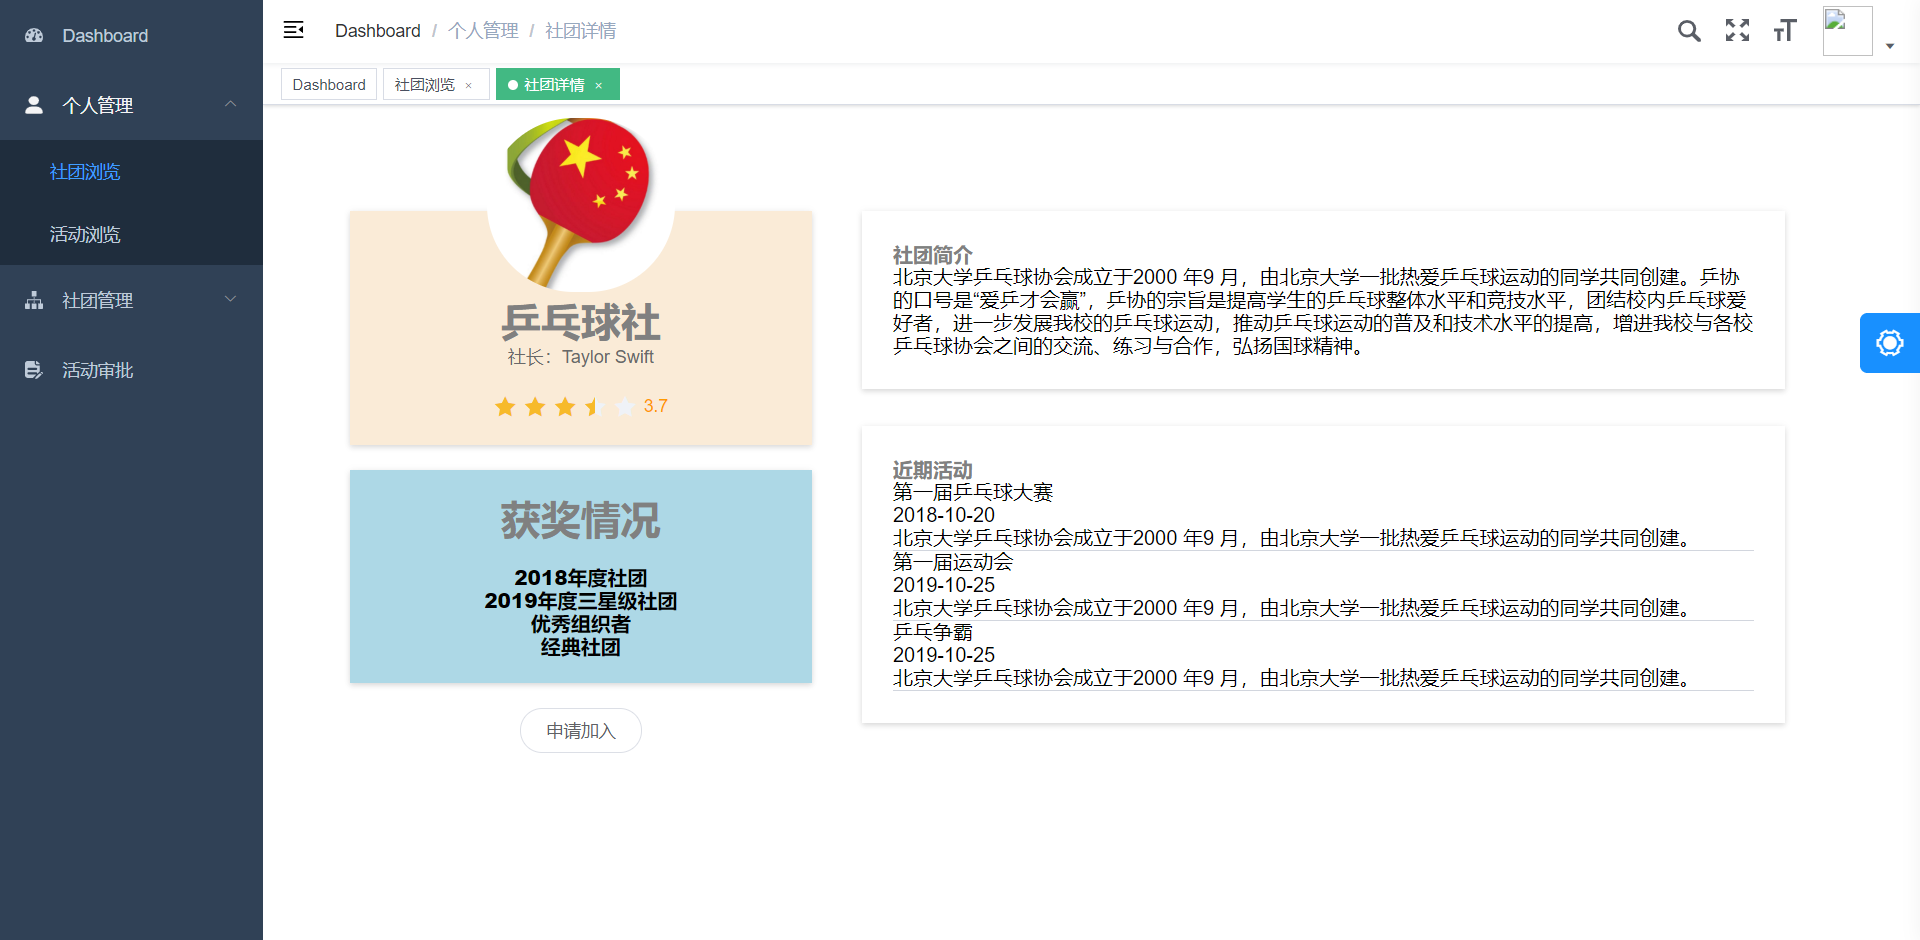1920x940 pixels.
Task: Expand the 社团管理 submenu chevron
Action: pyautogui.click(x=231, y=299)
